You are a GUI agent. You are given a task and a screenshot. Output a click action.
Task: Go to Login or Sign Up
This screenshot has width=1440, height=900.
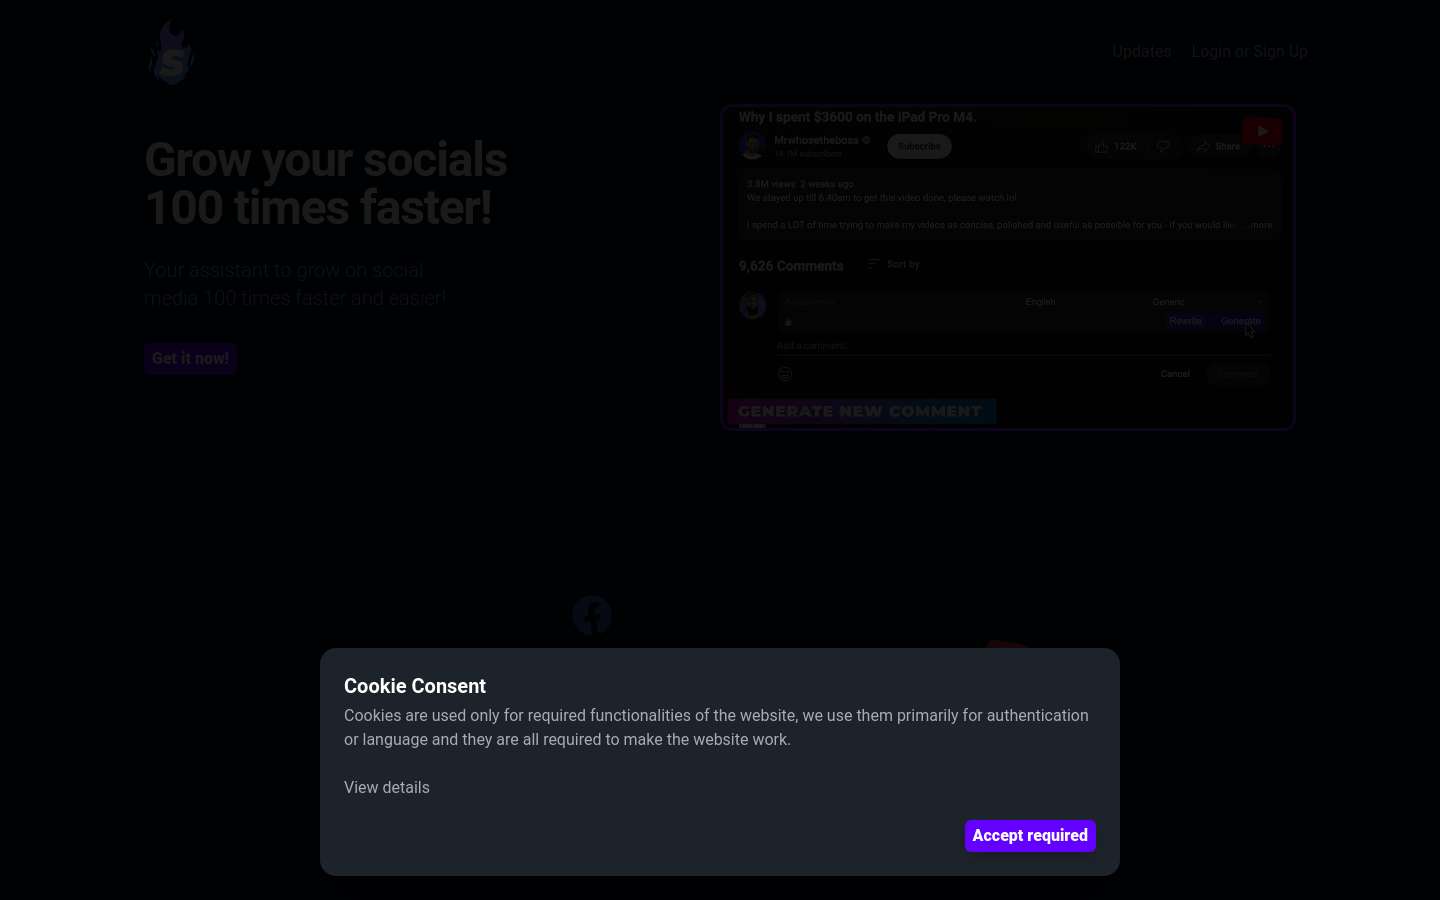[x=1249, y=52]
